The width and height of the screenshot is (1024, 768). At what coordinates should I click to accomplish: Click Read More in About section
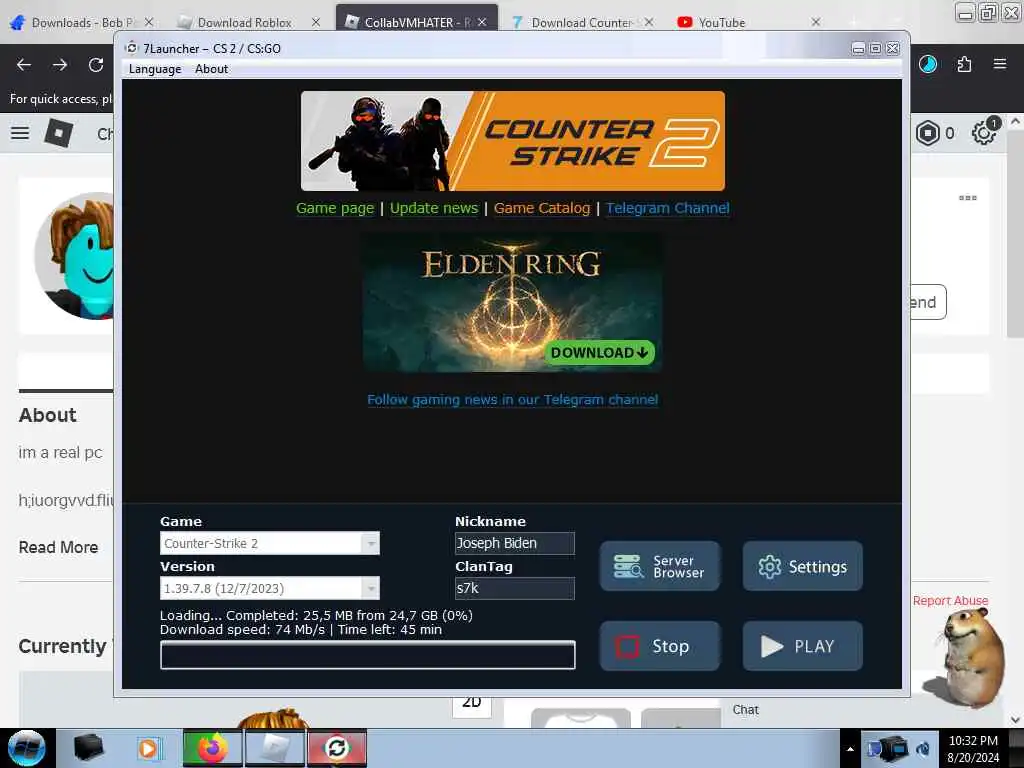click(58, 547)
